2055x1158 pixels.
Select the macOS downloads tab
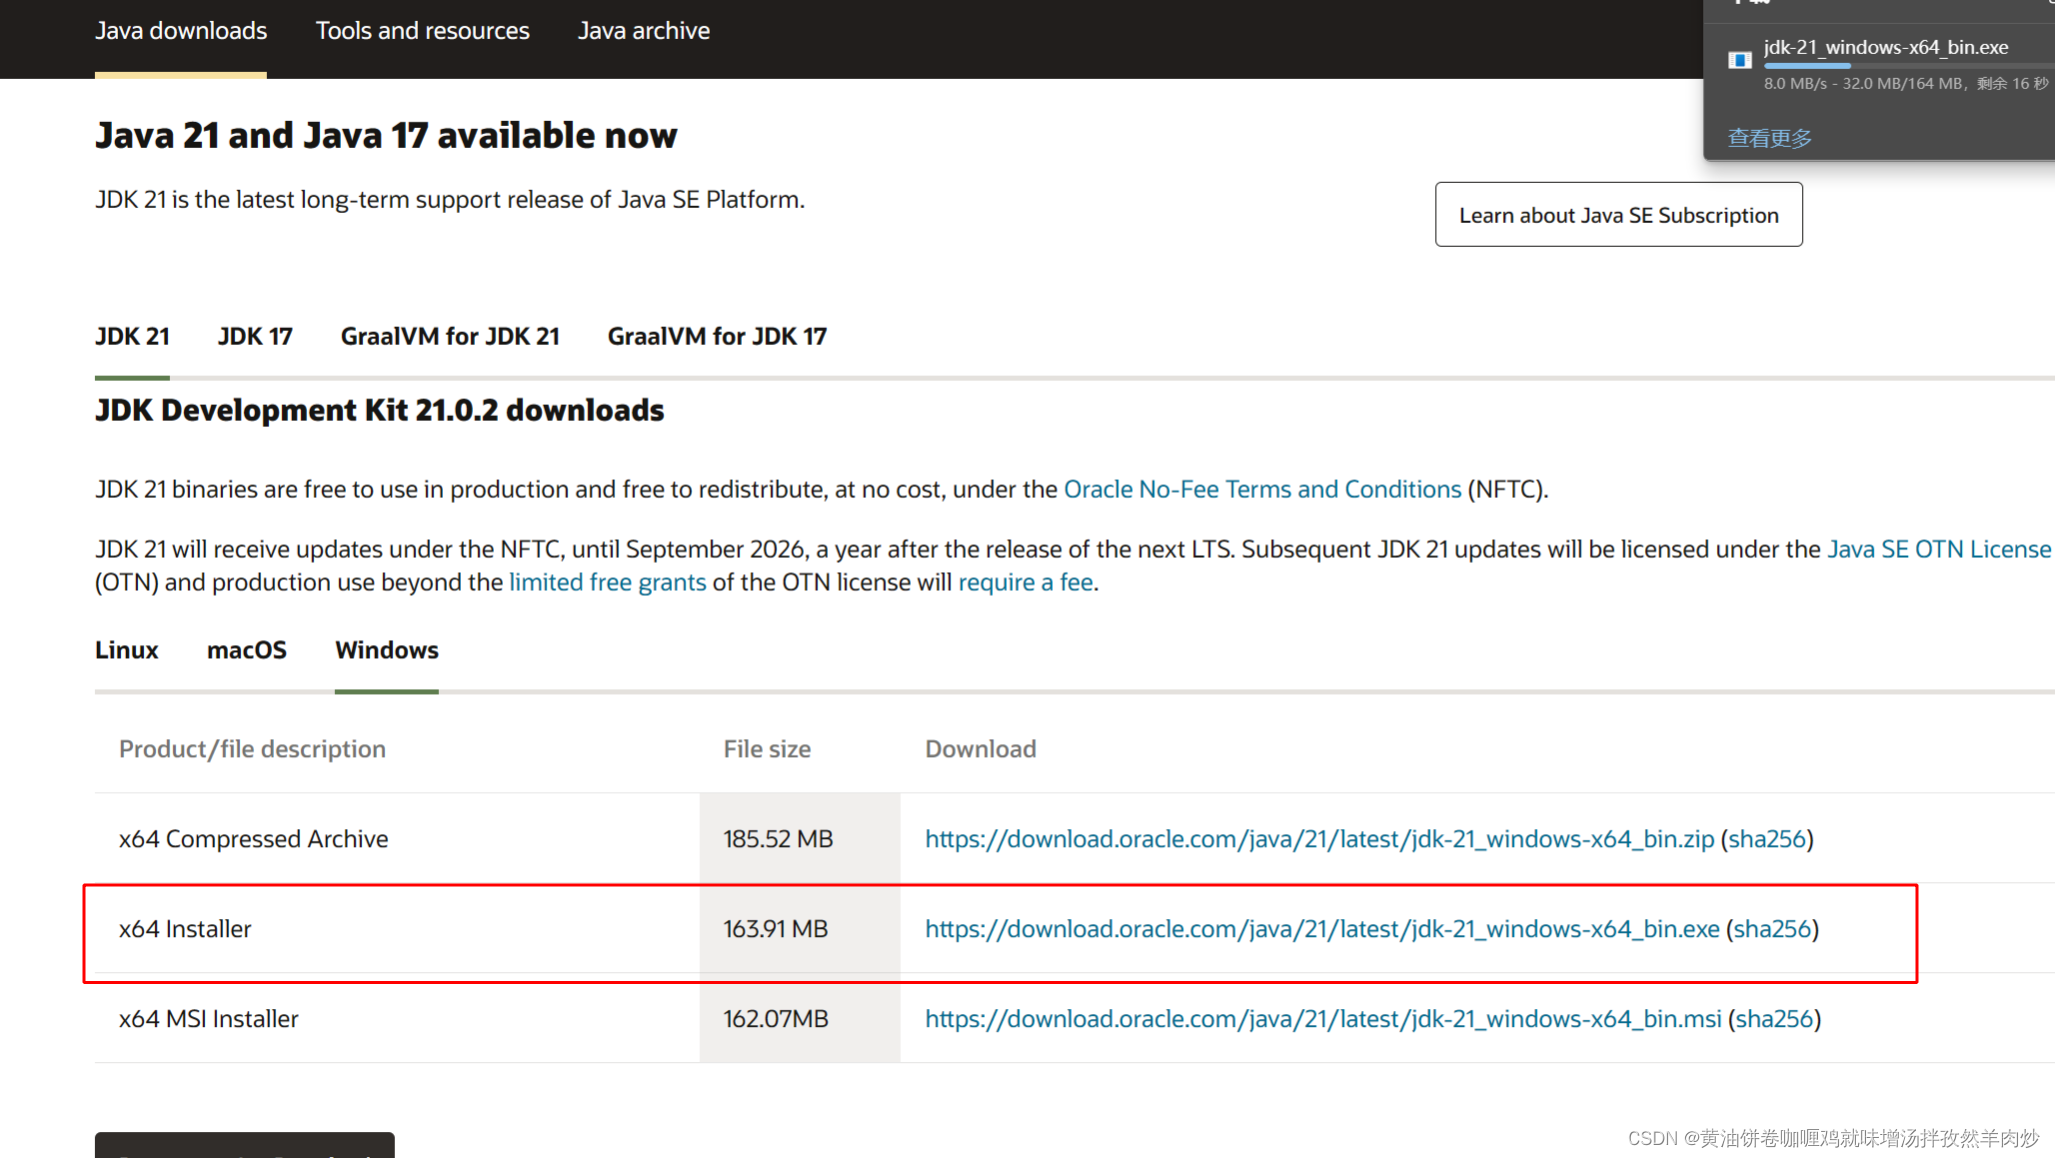[246, 650]
